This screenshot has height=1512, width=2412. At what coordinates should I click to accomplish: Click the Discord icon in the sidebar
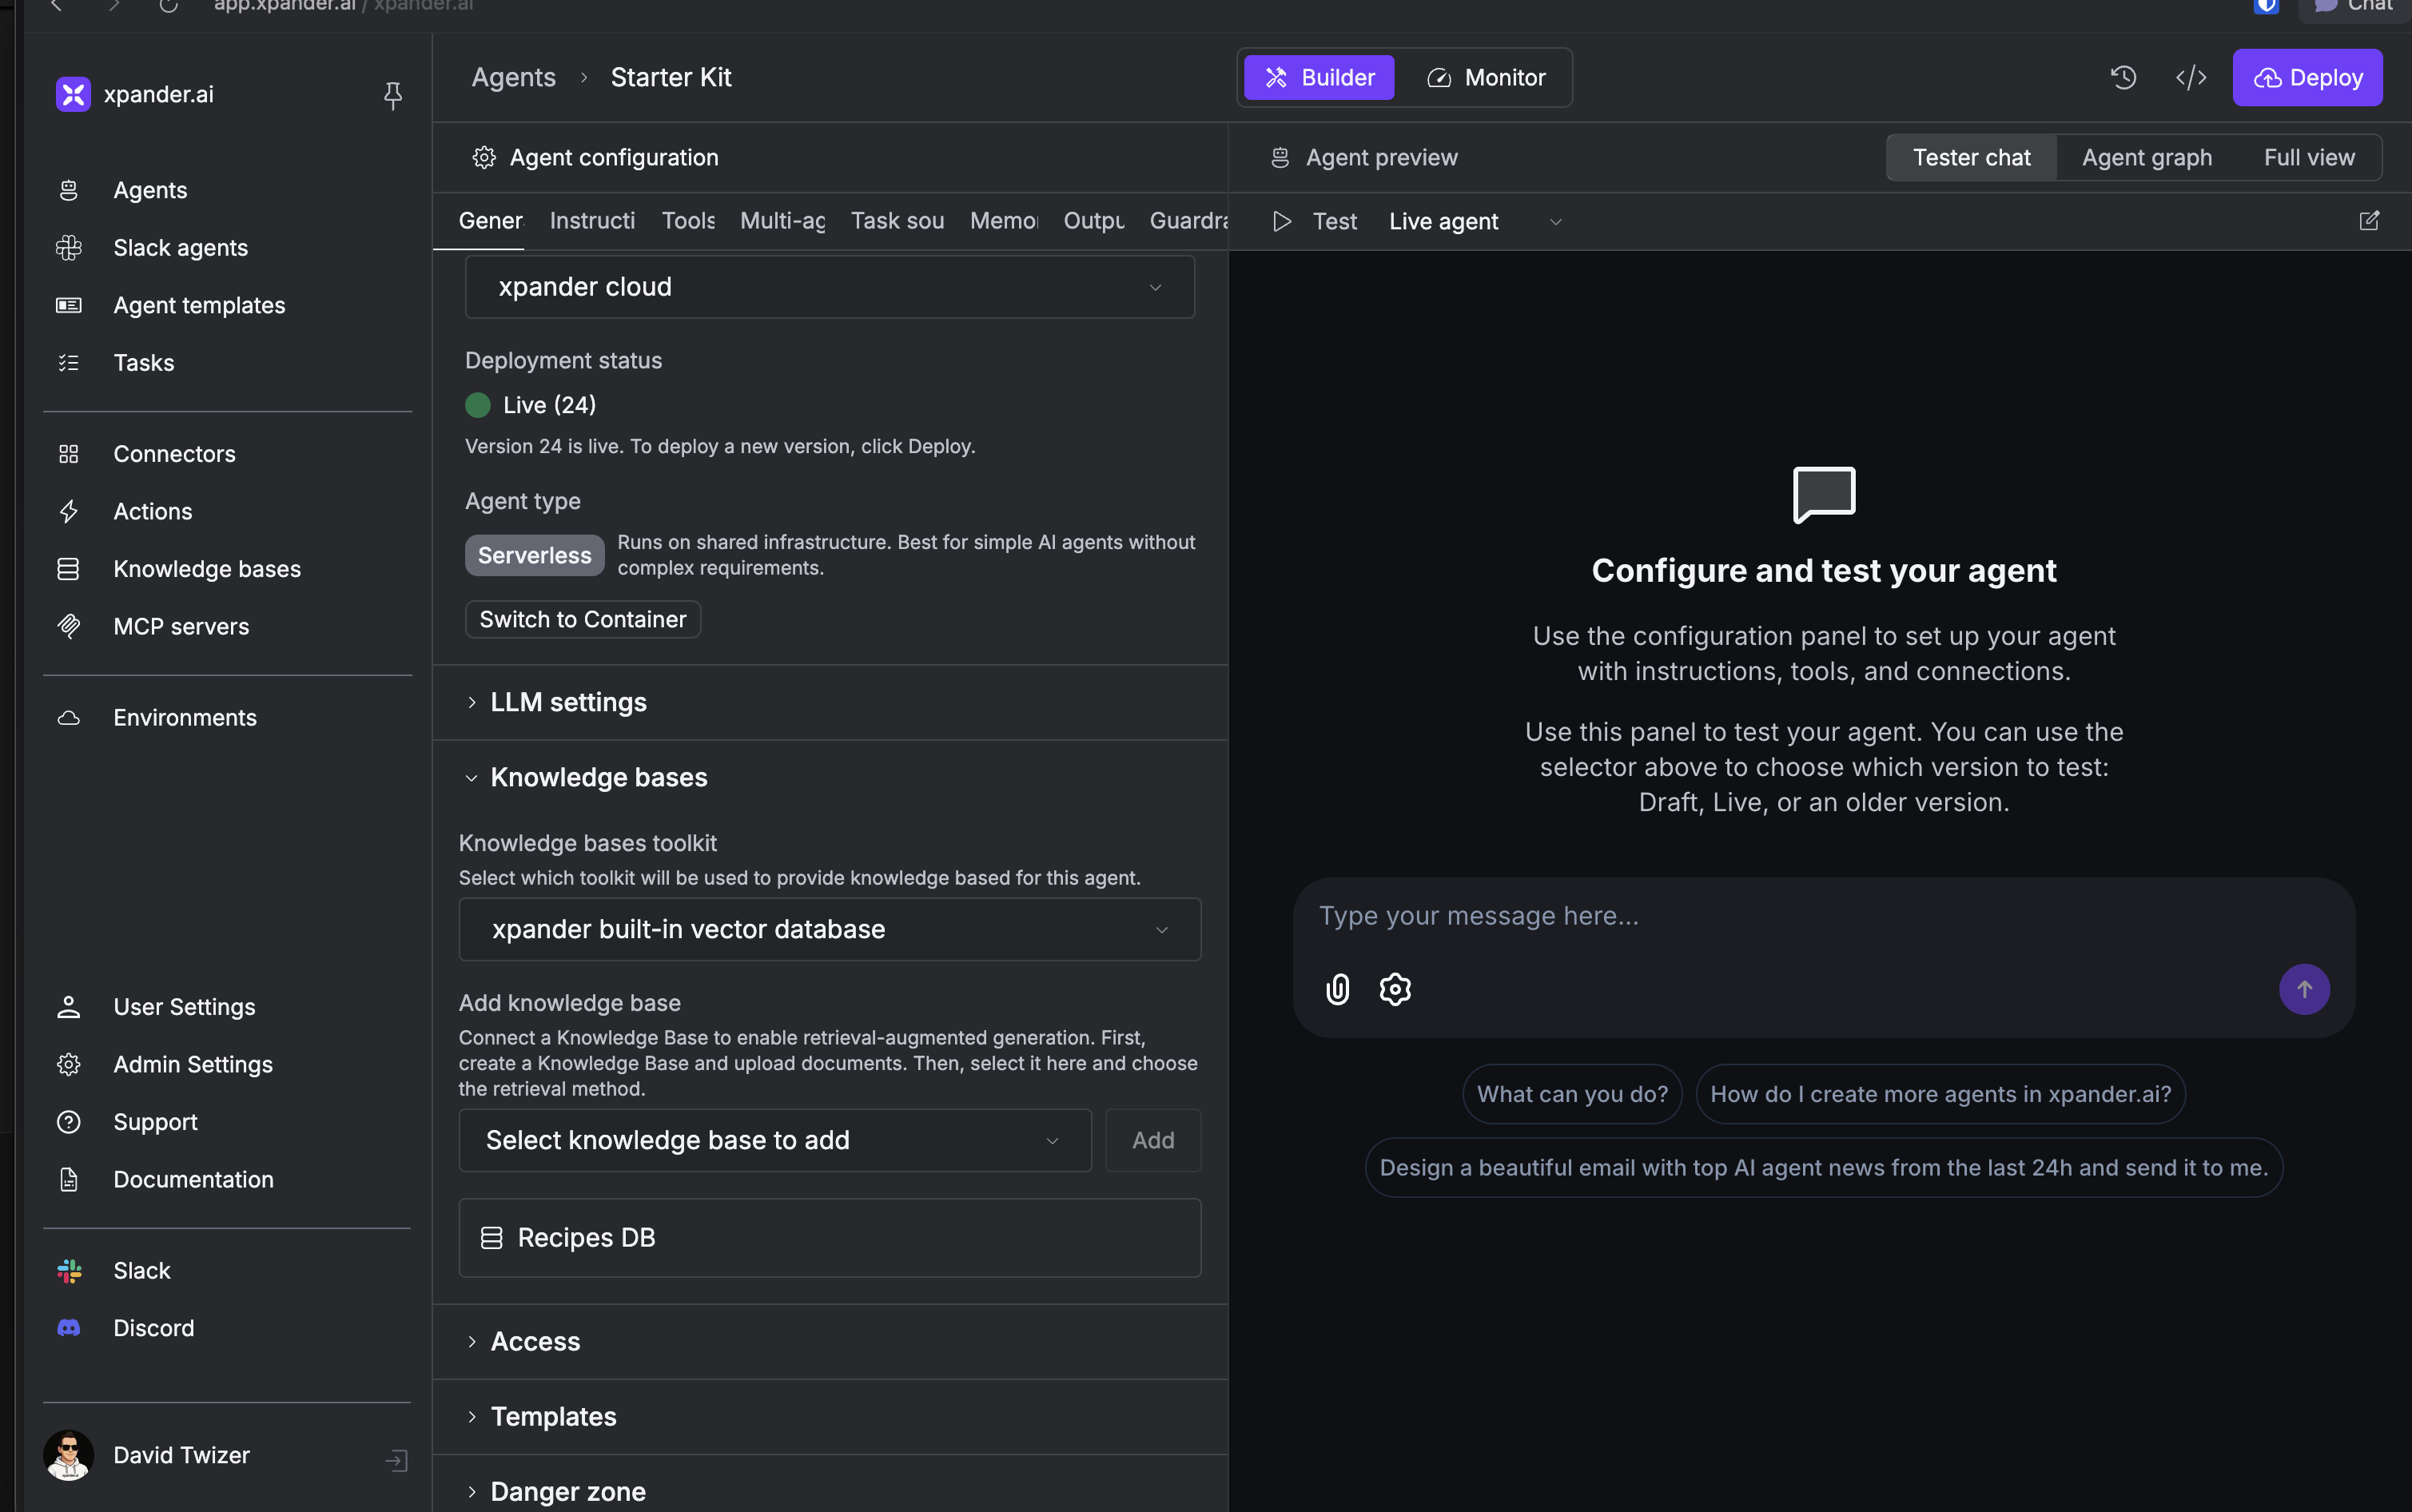[68, 1327]
